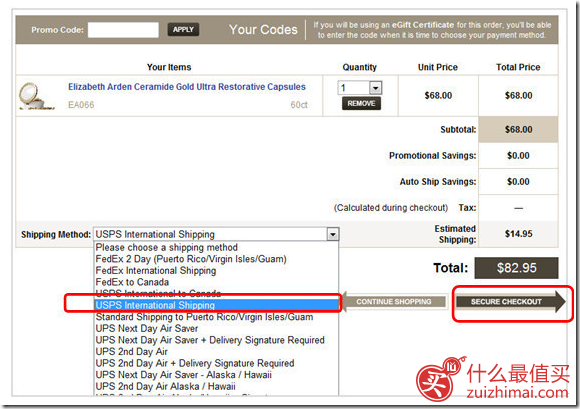The height and width of the screenshot is (409, 580).
Task: Choose FedEx 2 Day Puerto Rico option
Action: pos(216,259)
